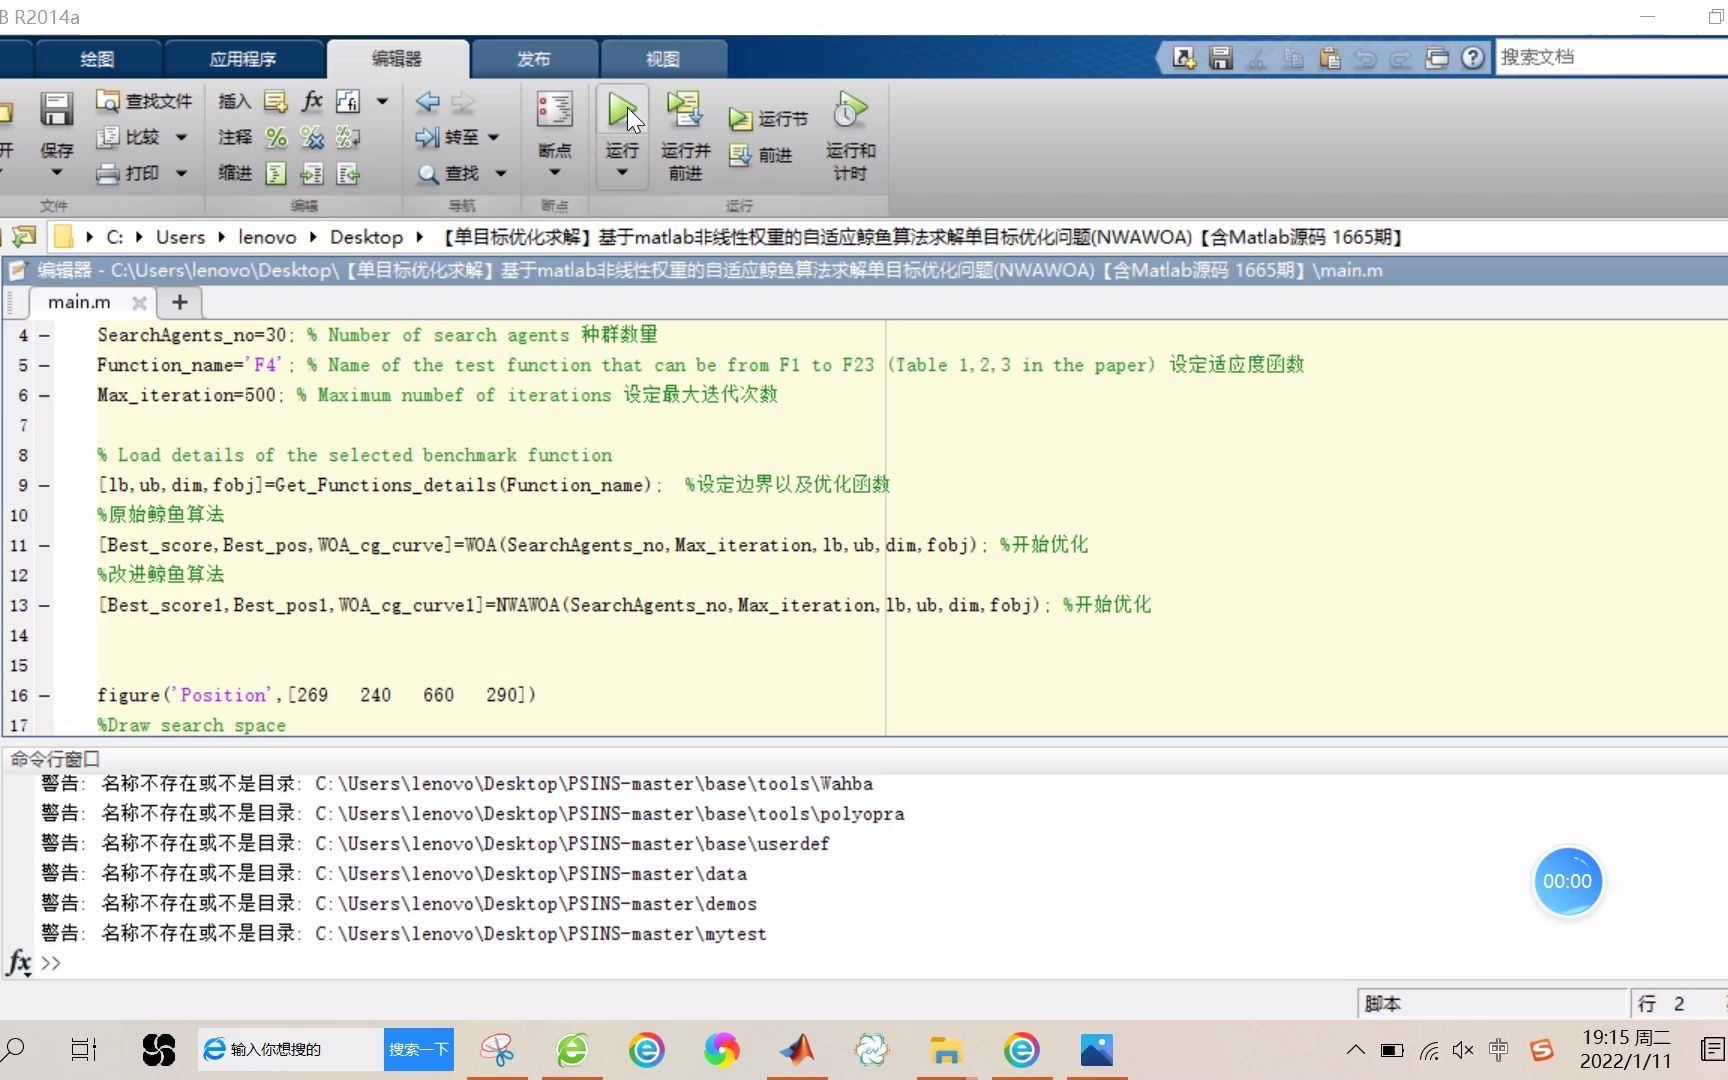Navigate back with the blue left arrow
This screenshot has width=1728, height=1080.
click(428, 101)
